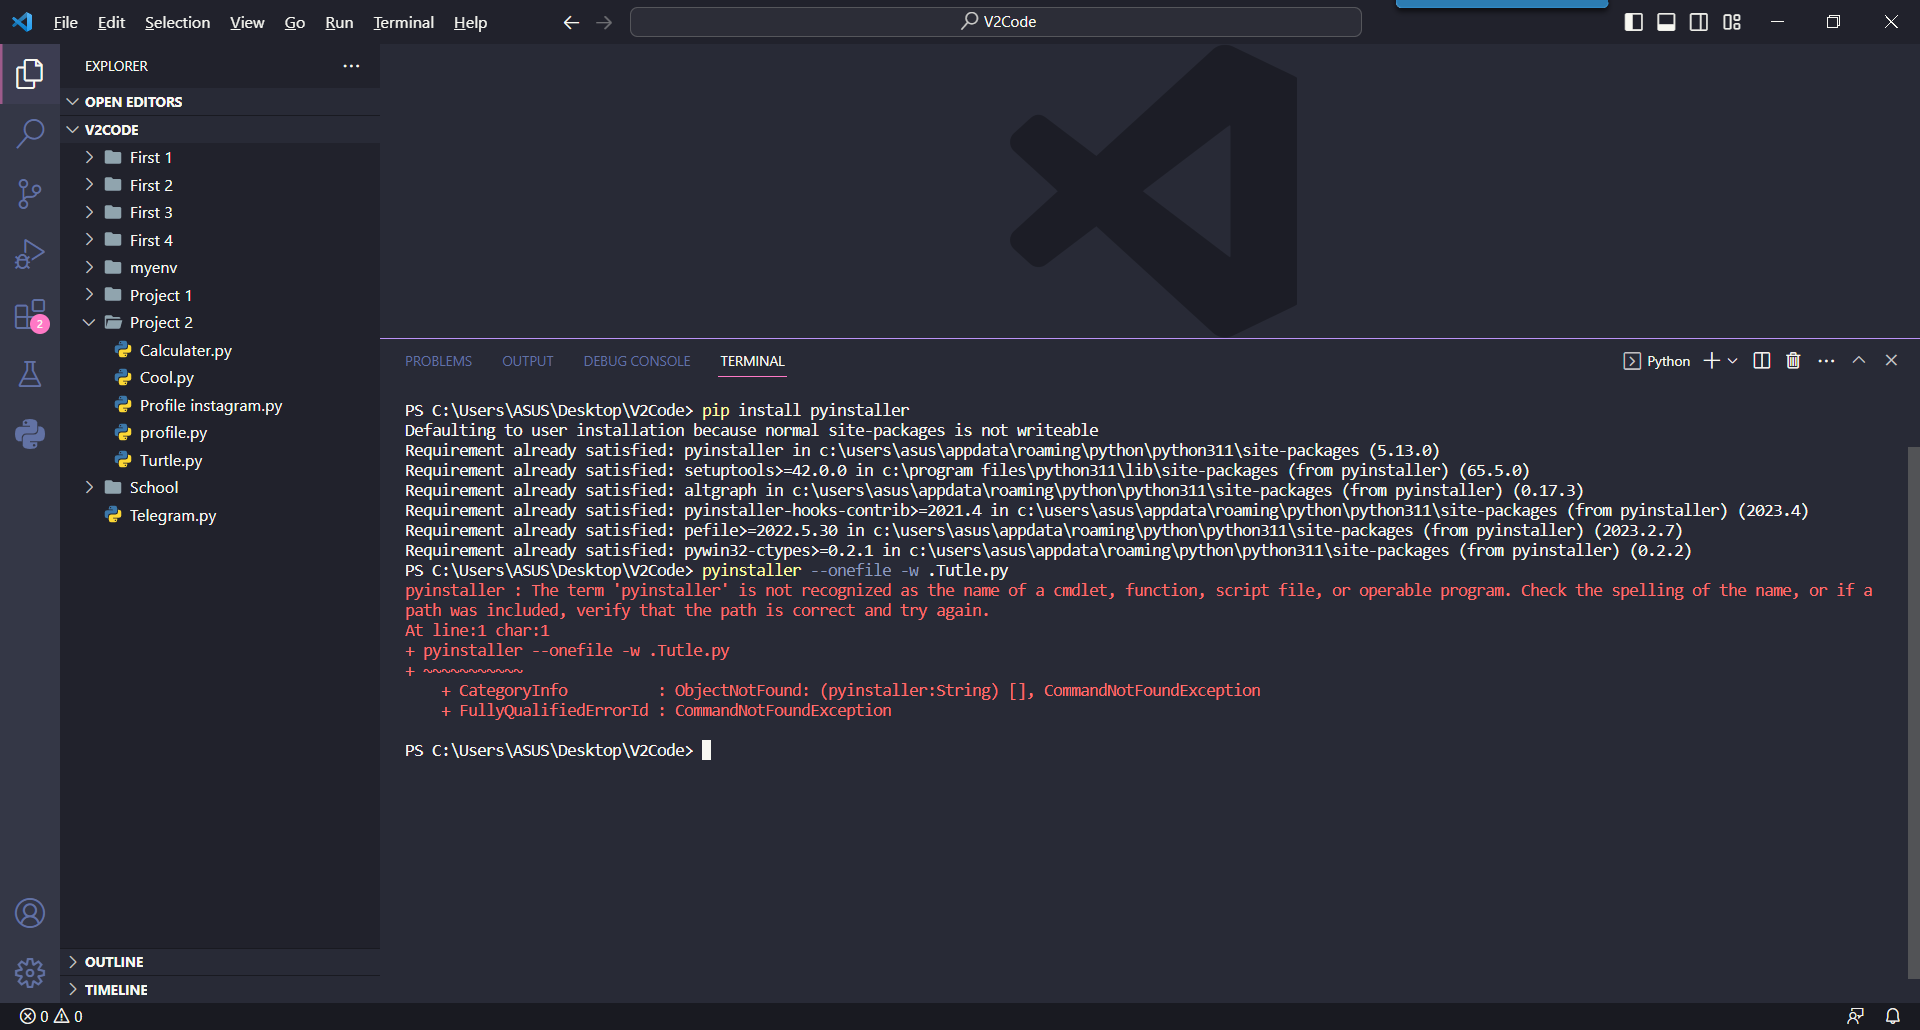Toggle the secondary side bar layout
Image resolution: width=1920 pixels, height=1030 pixels.
(1699, 22)
